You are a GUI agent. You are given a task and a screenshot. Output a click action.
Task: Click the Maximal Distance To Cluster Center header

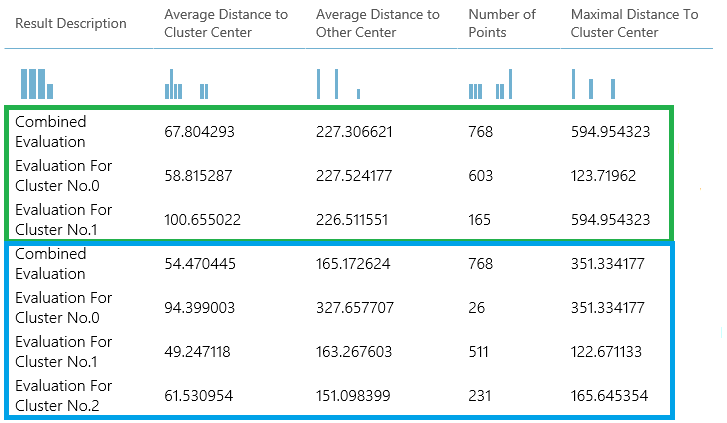point(634,24)
